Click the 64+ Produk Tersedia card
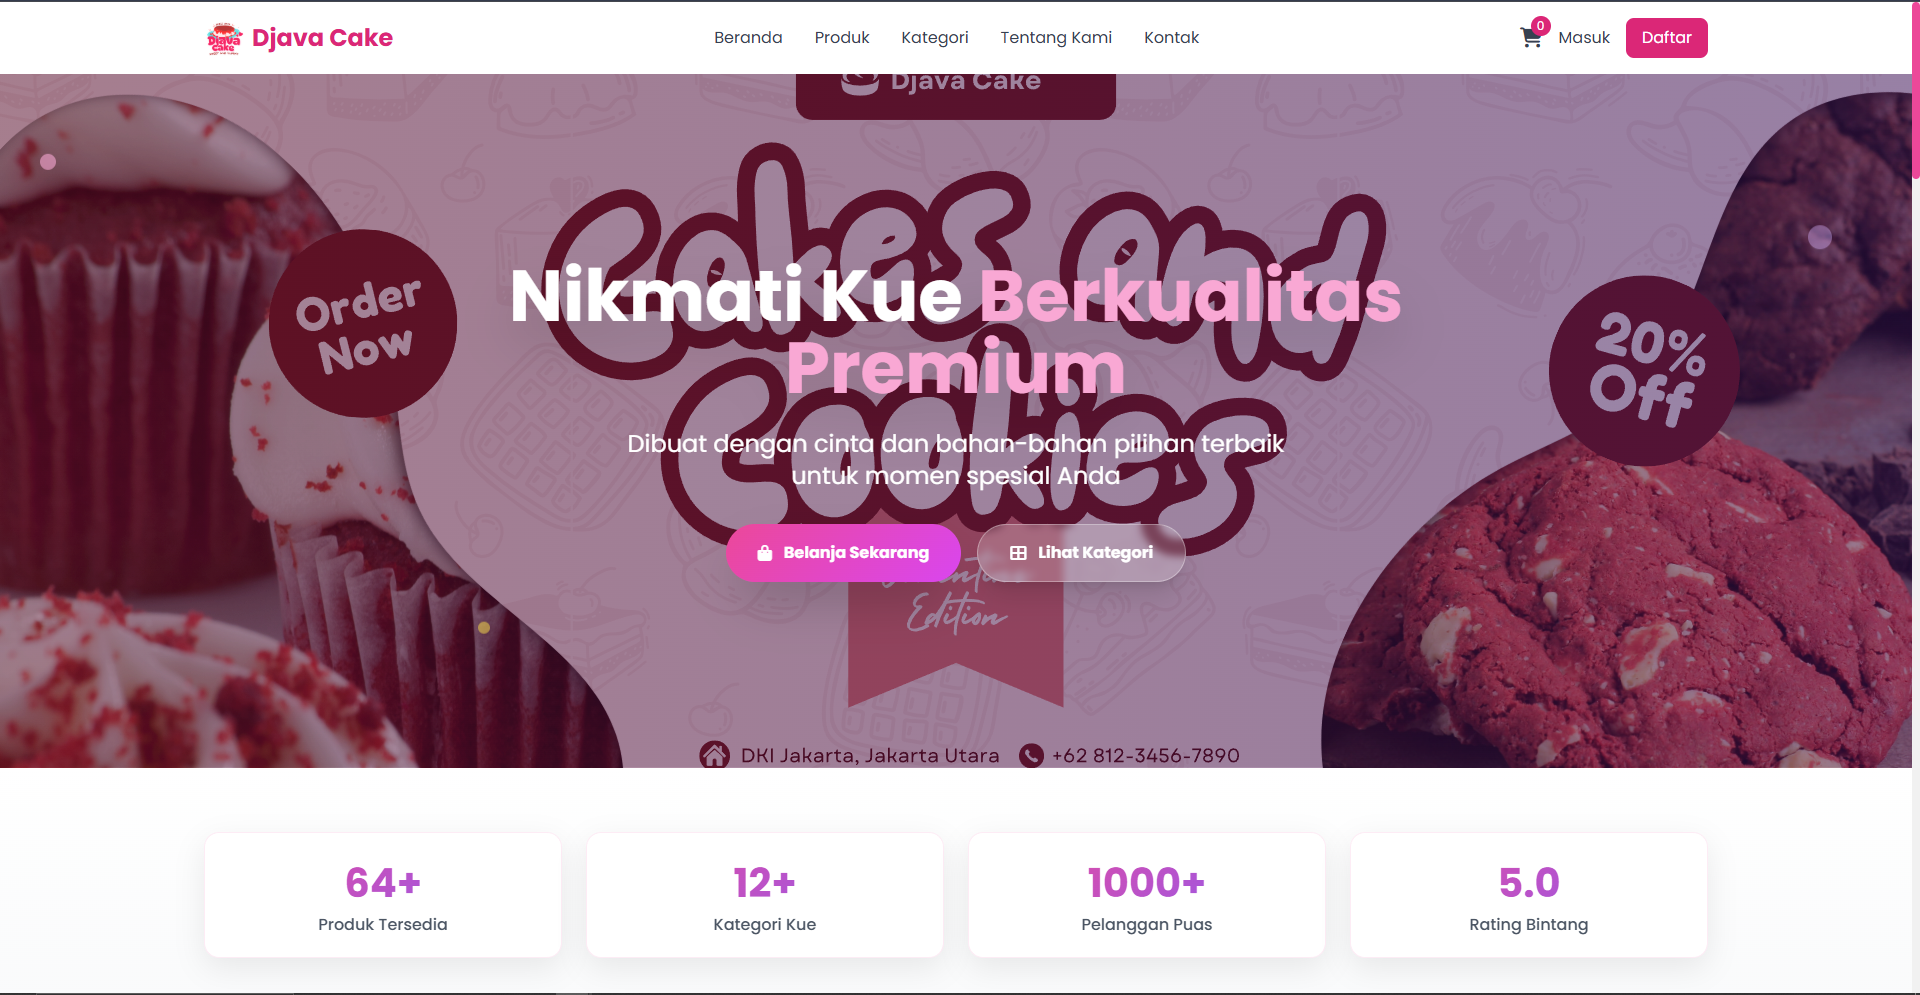This screenshot has width=1920, height=995. [383, 895]
